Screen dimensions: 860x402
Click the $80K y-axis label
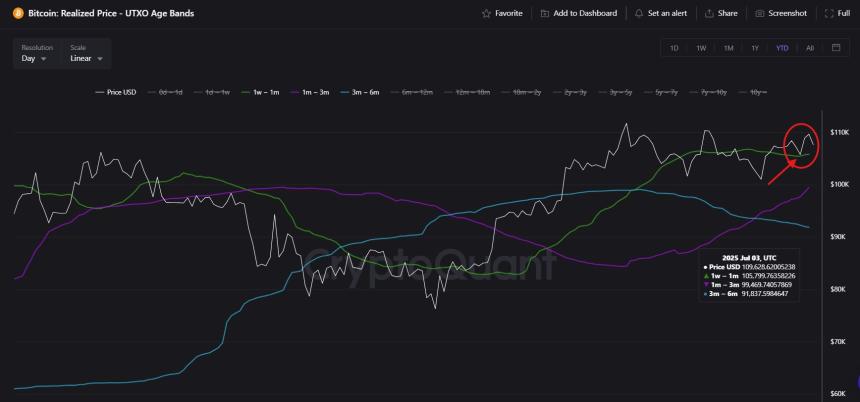(840, 289)
